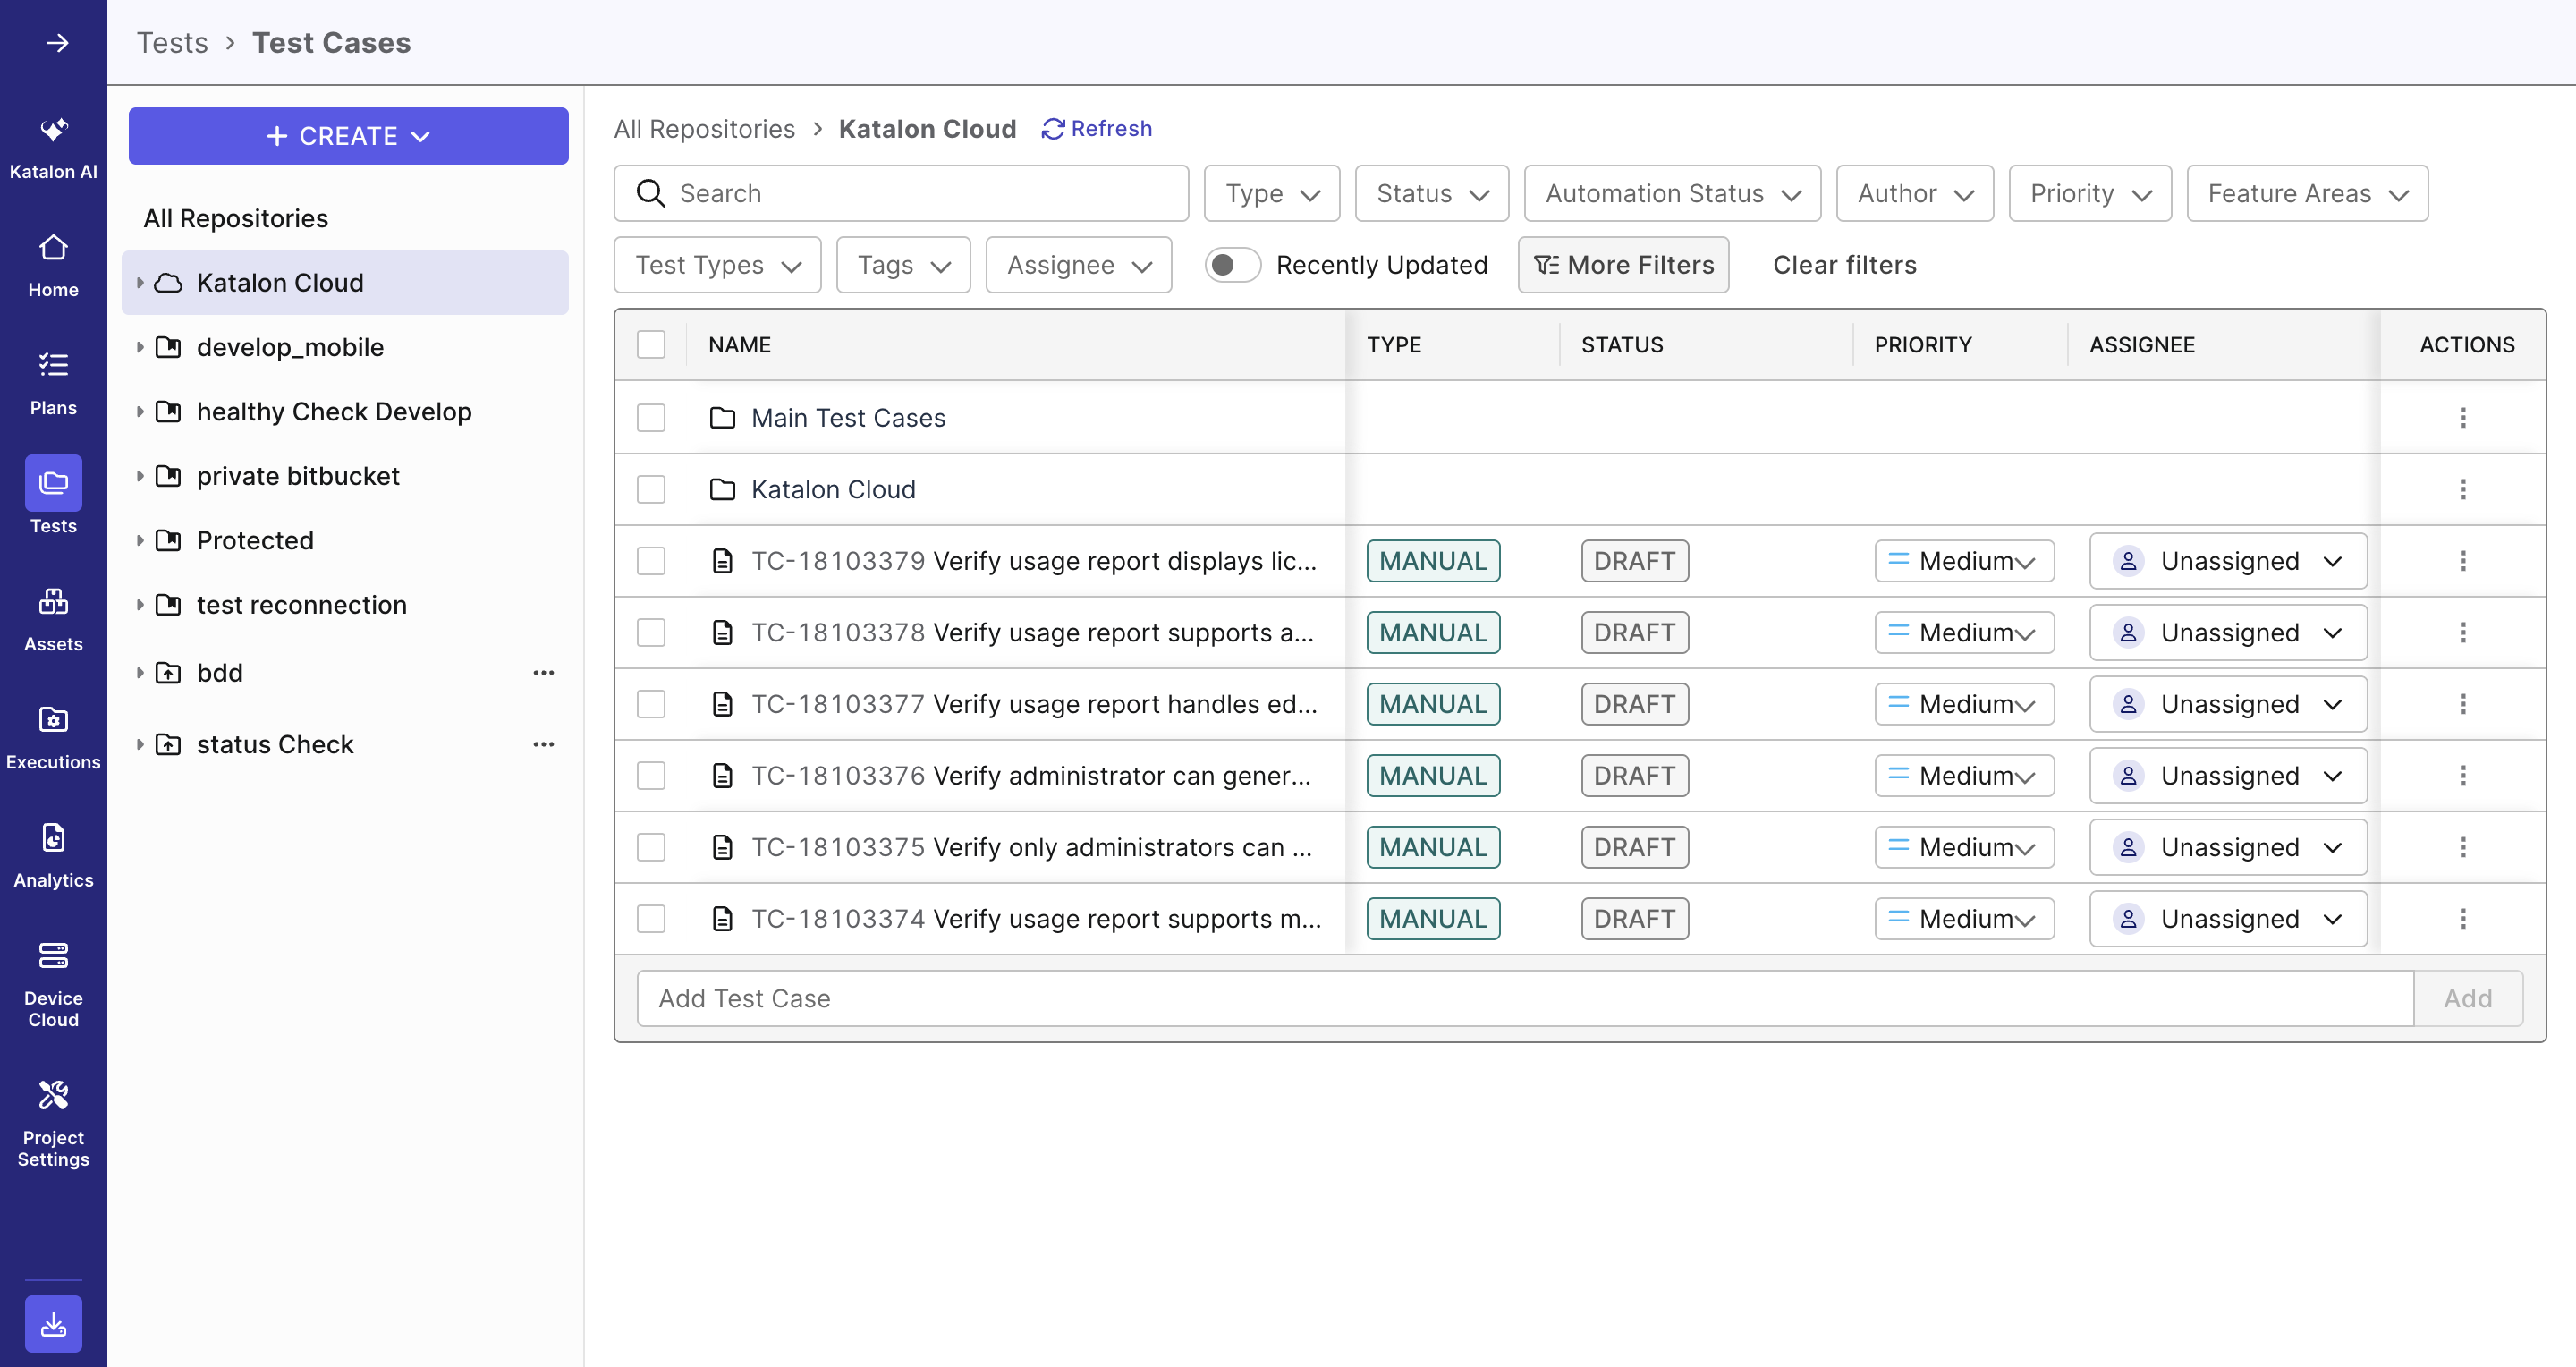Open actions menu for TC-18103374
This screenshot has width=2576, height=1367.
pos(2462,918)
